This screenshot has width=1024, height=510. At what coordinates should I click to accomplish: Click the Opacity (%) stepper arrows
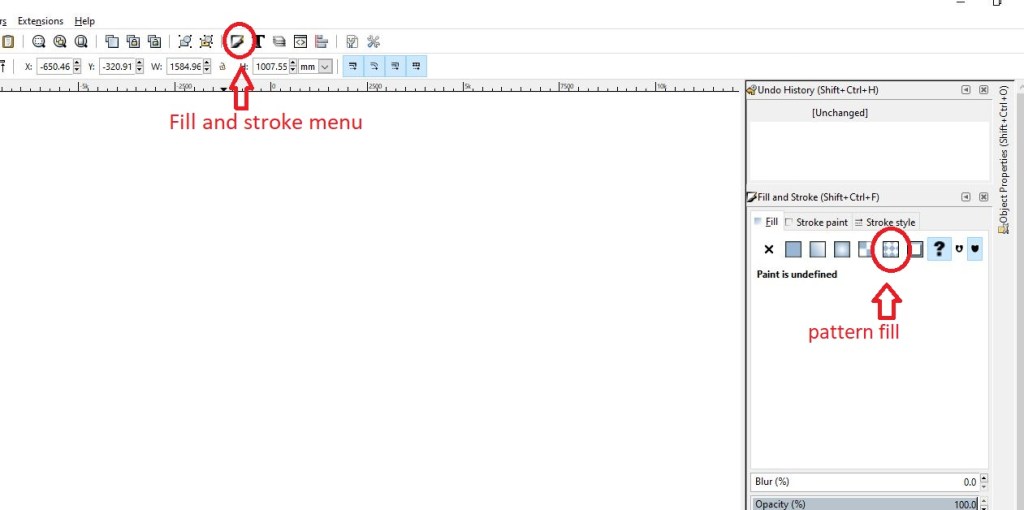point(984,503)
